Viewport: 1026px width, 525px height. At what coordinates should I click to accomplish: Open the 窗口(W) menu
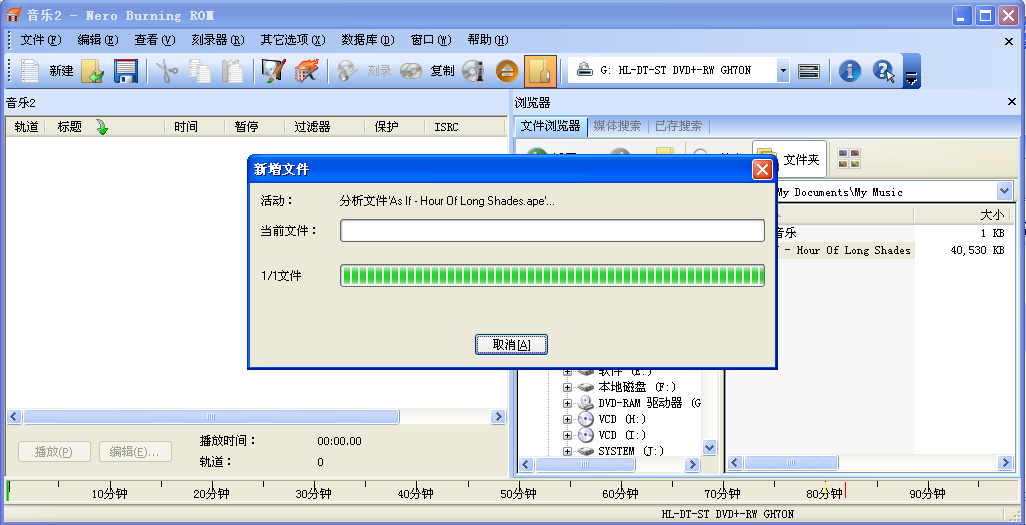coord(431,40)
